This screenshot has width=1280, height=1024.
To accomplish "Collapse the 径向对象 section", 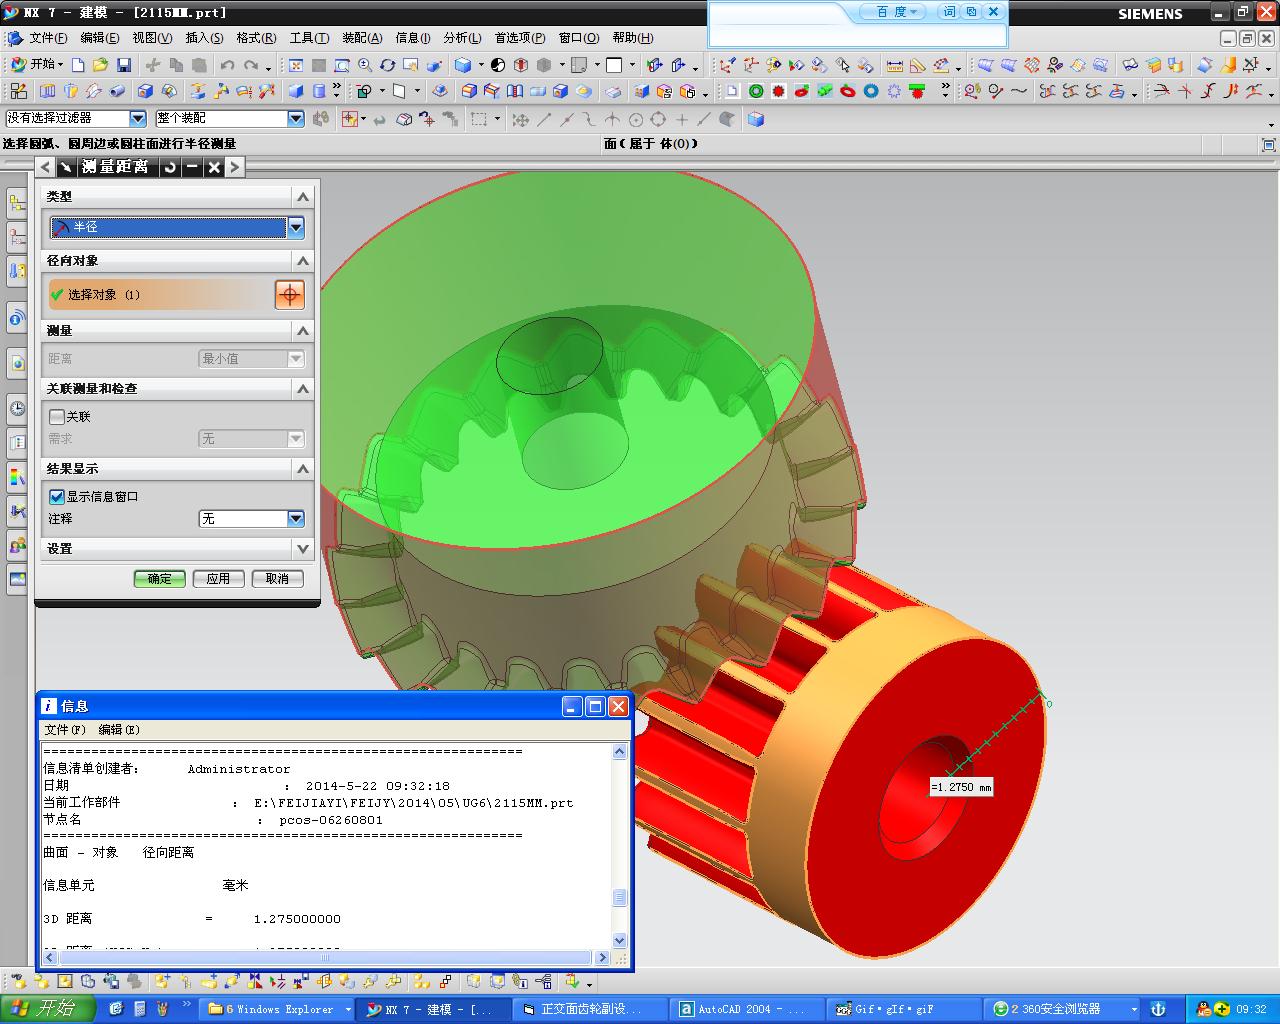I will (x=303, y=260).
